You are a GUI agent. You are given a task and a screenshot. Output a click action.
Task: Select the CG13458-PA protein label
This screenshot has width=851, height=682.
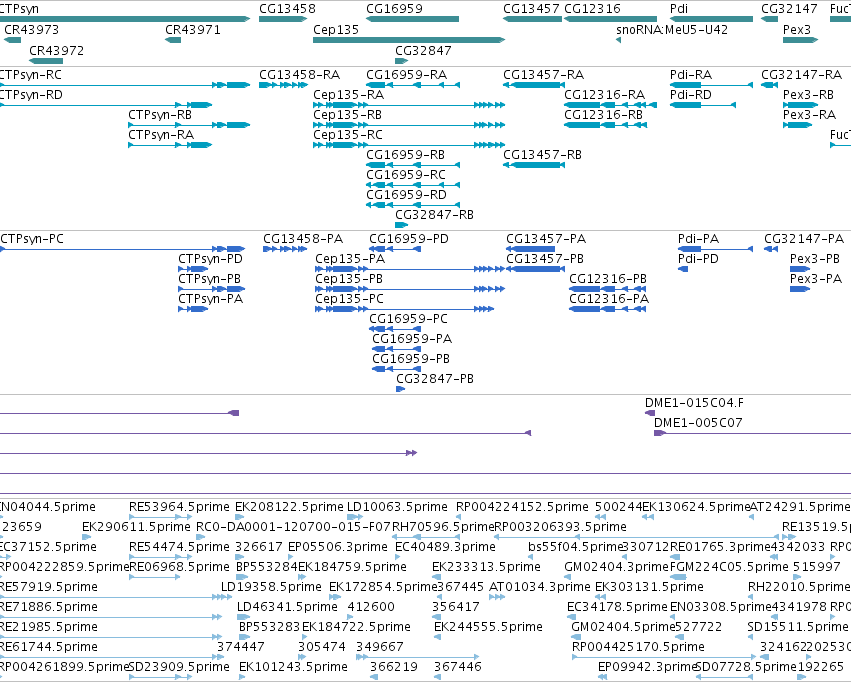[303, 239]
